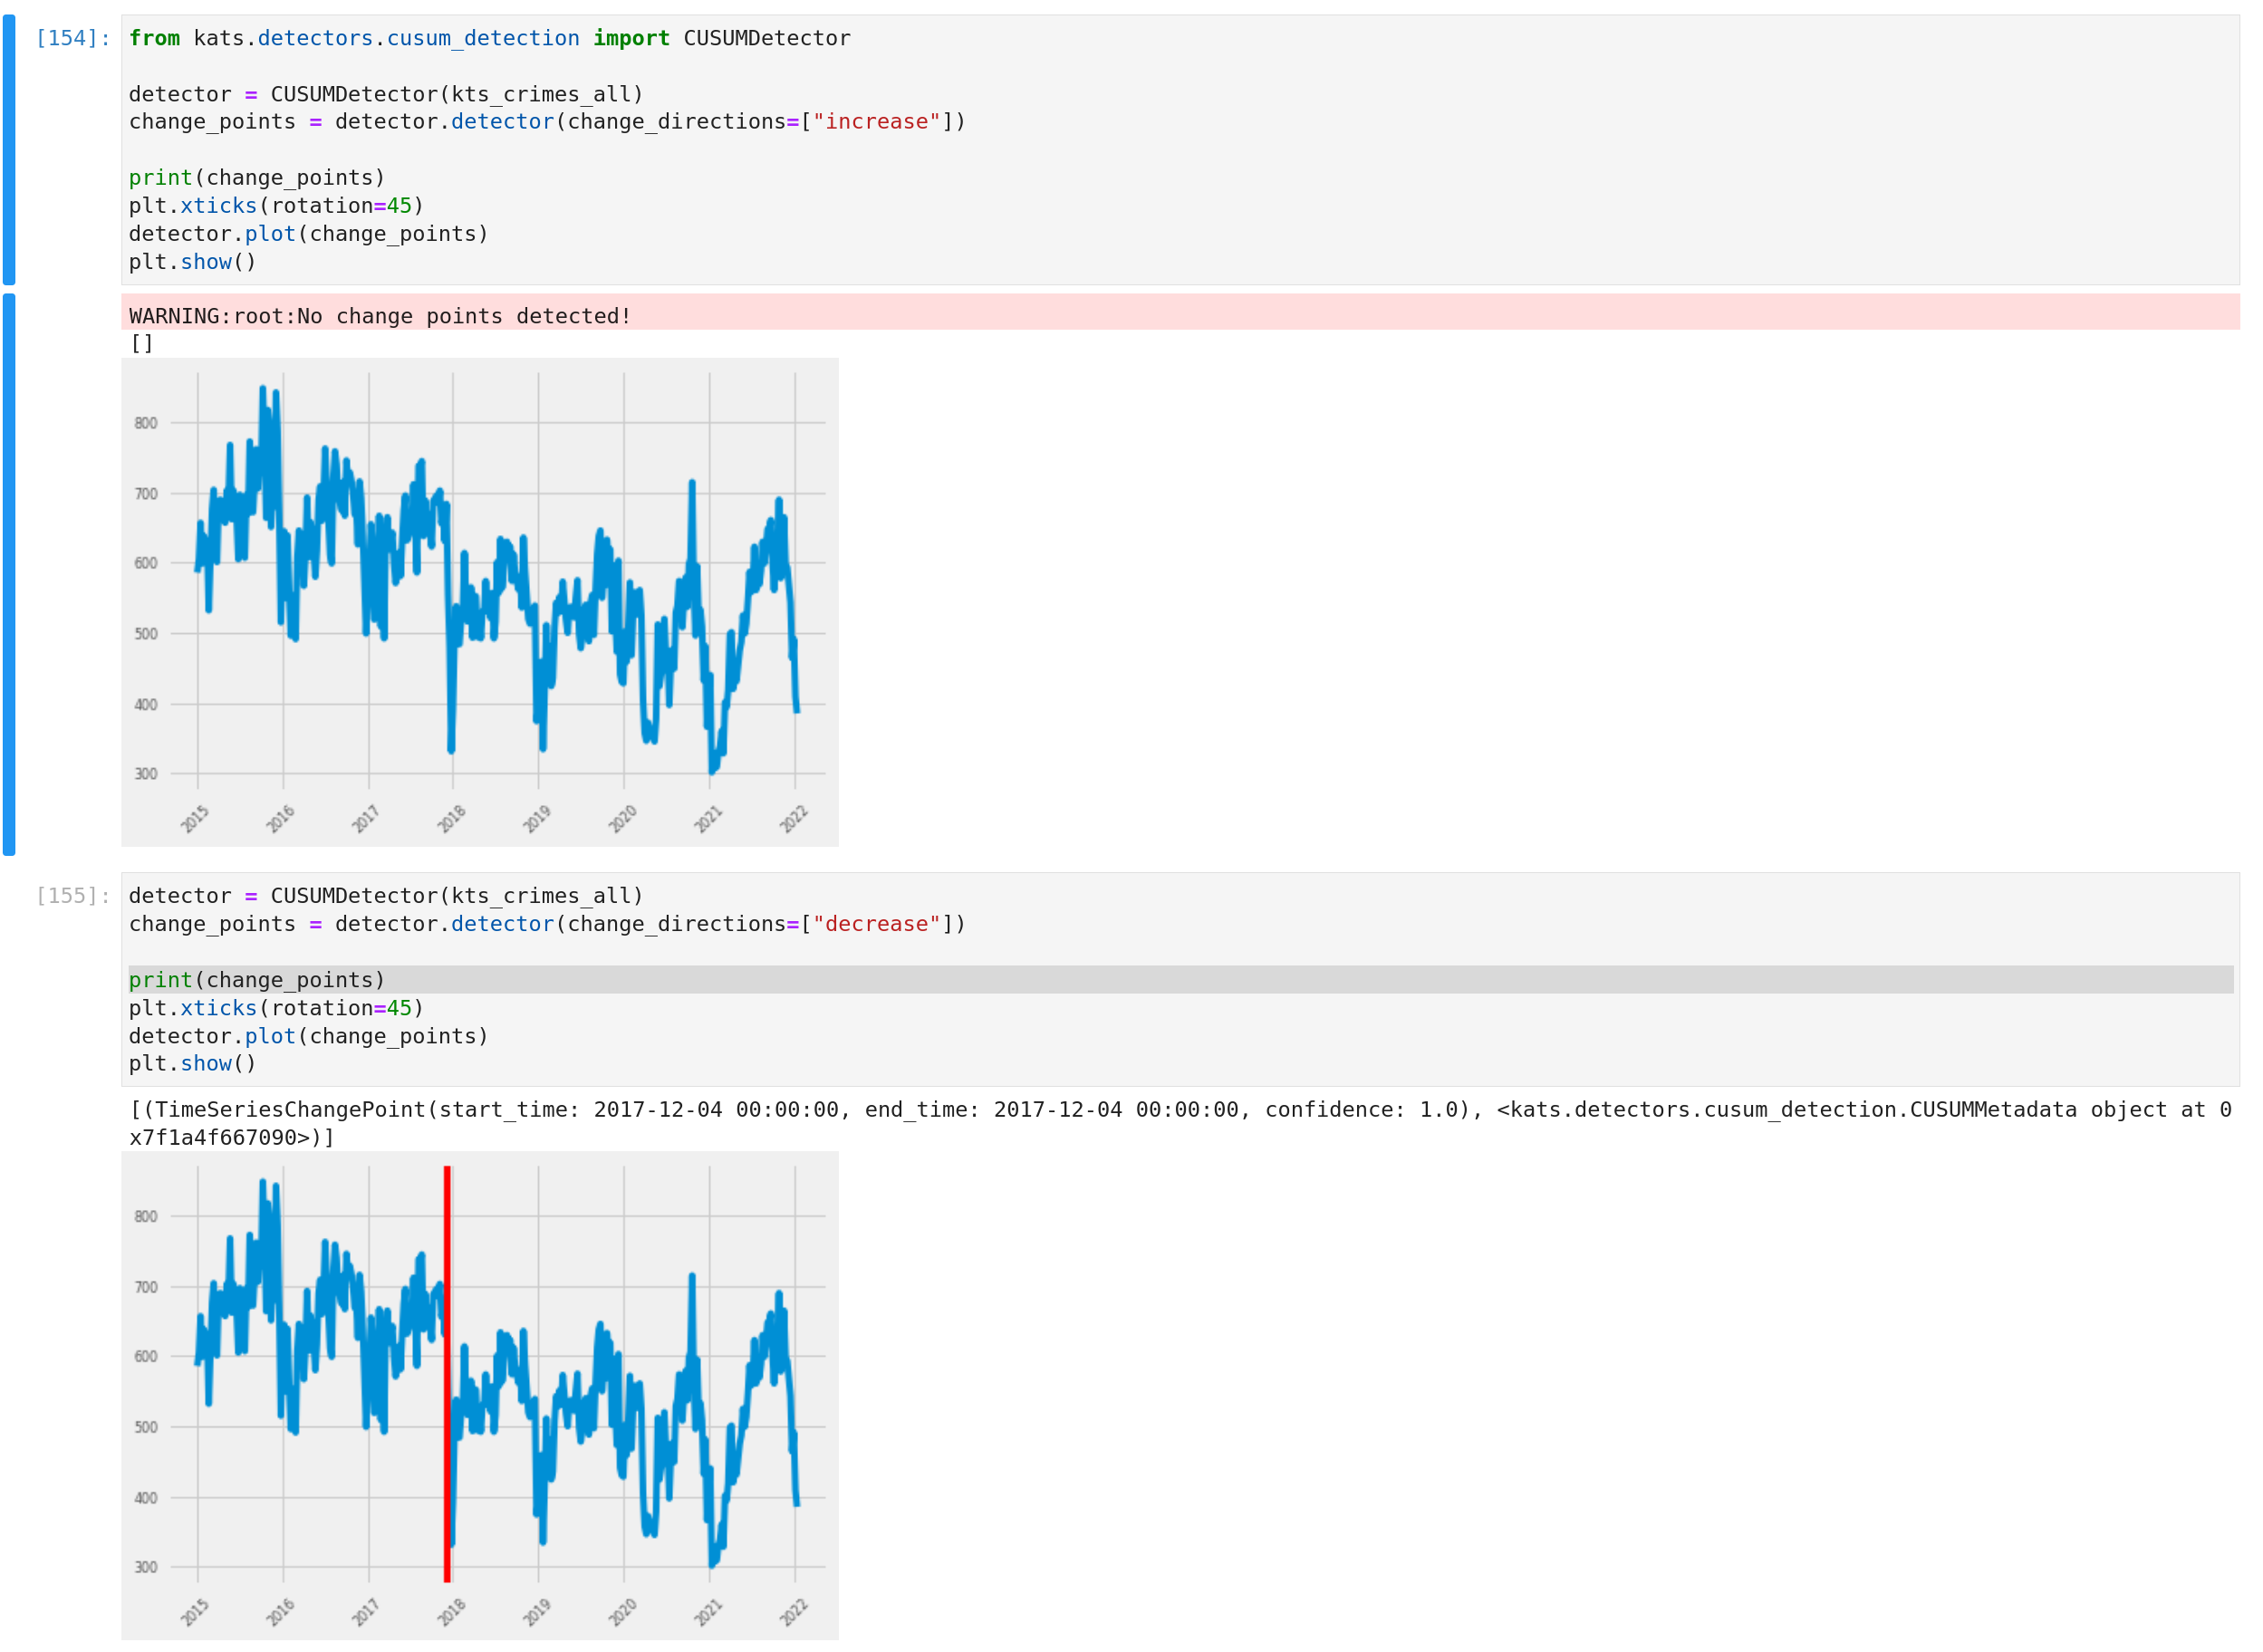Collapse cell 154 input using blue bar
Viewport: 2263px width, 1652px height.
coord(9,149)
